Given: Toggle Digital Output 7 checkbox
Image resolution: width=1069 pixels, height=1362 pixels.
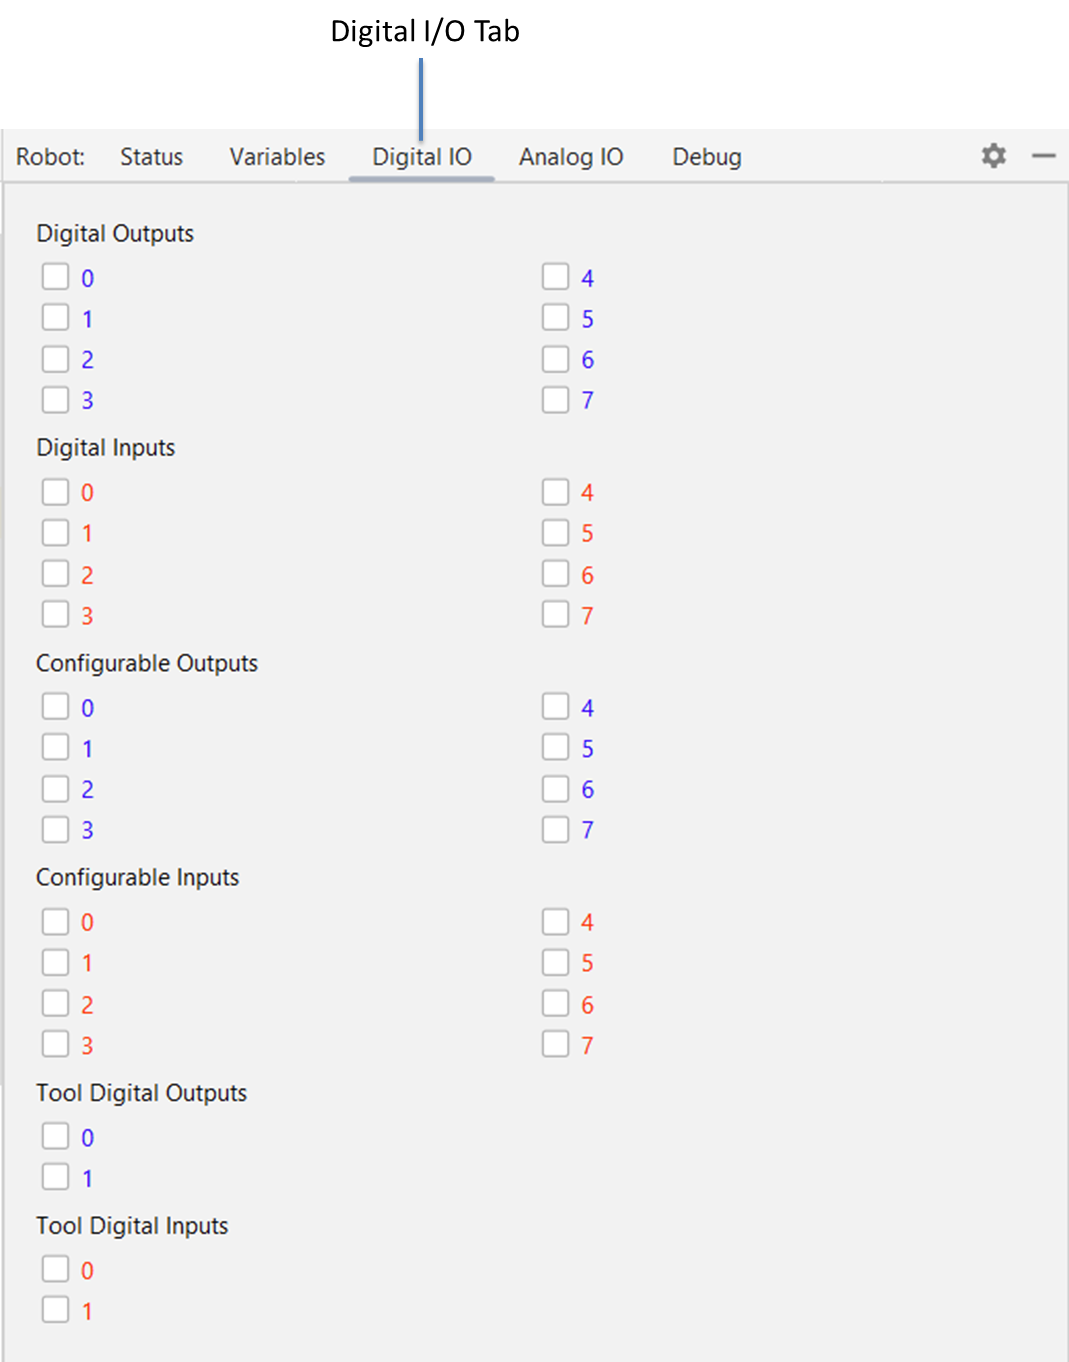Looking at the screenshot, I should point(555,400).
